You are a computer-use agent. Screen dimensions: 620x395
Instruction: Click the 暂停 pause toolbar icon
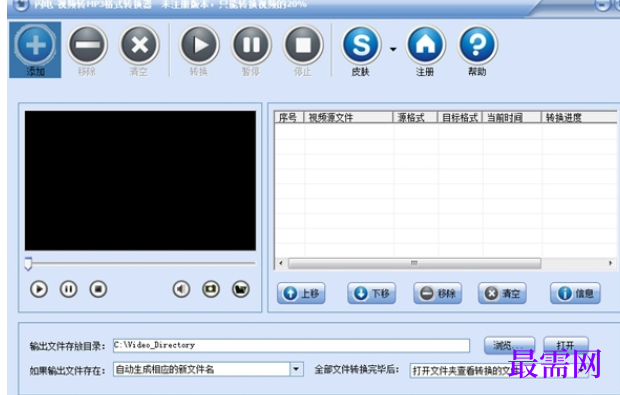251,50
